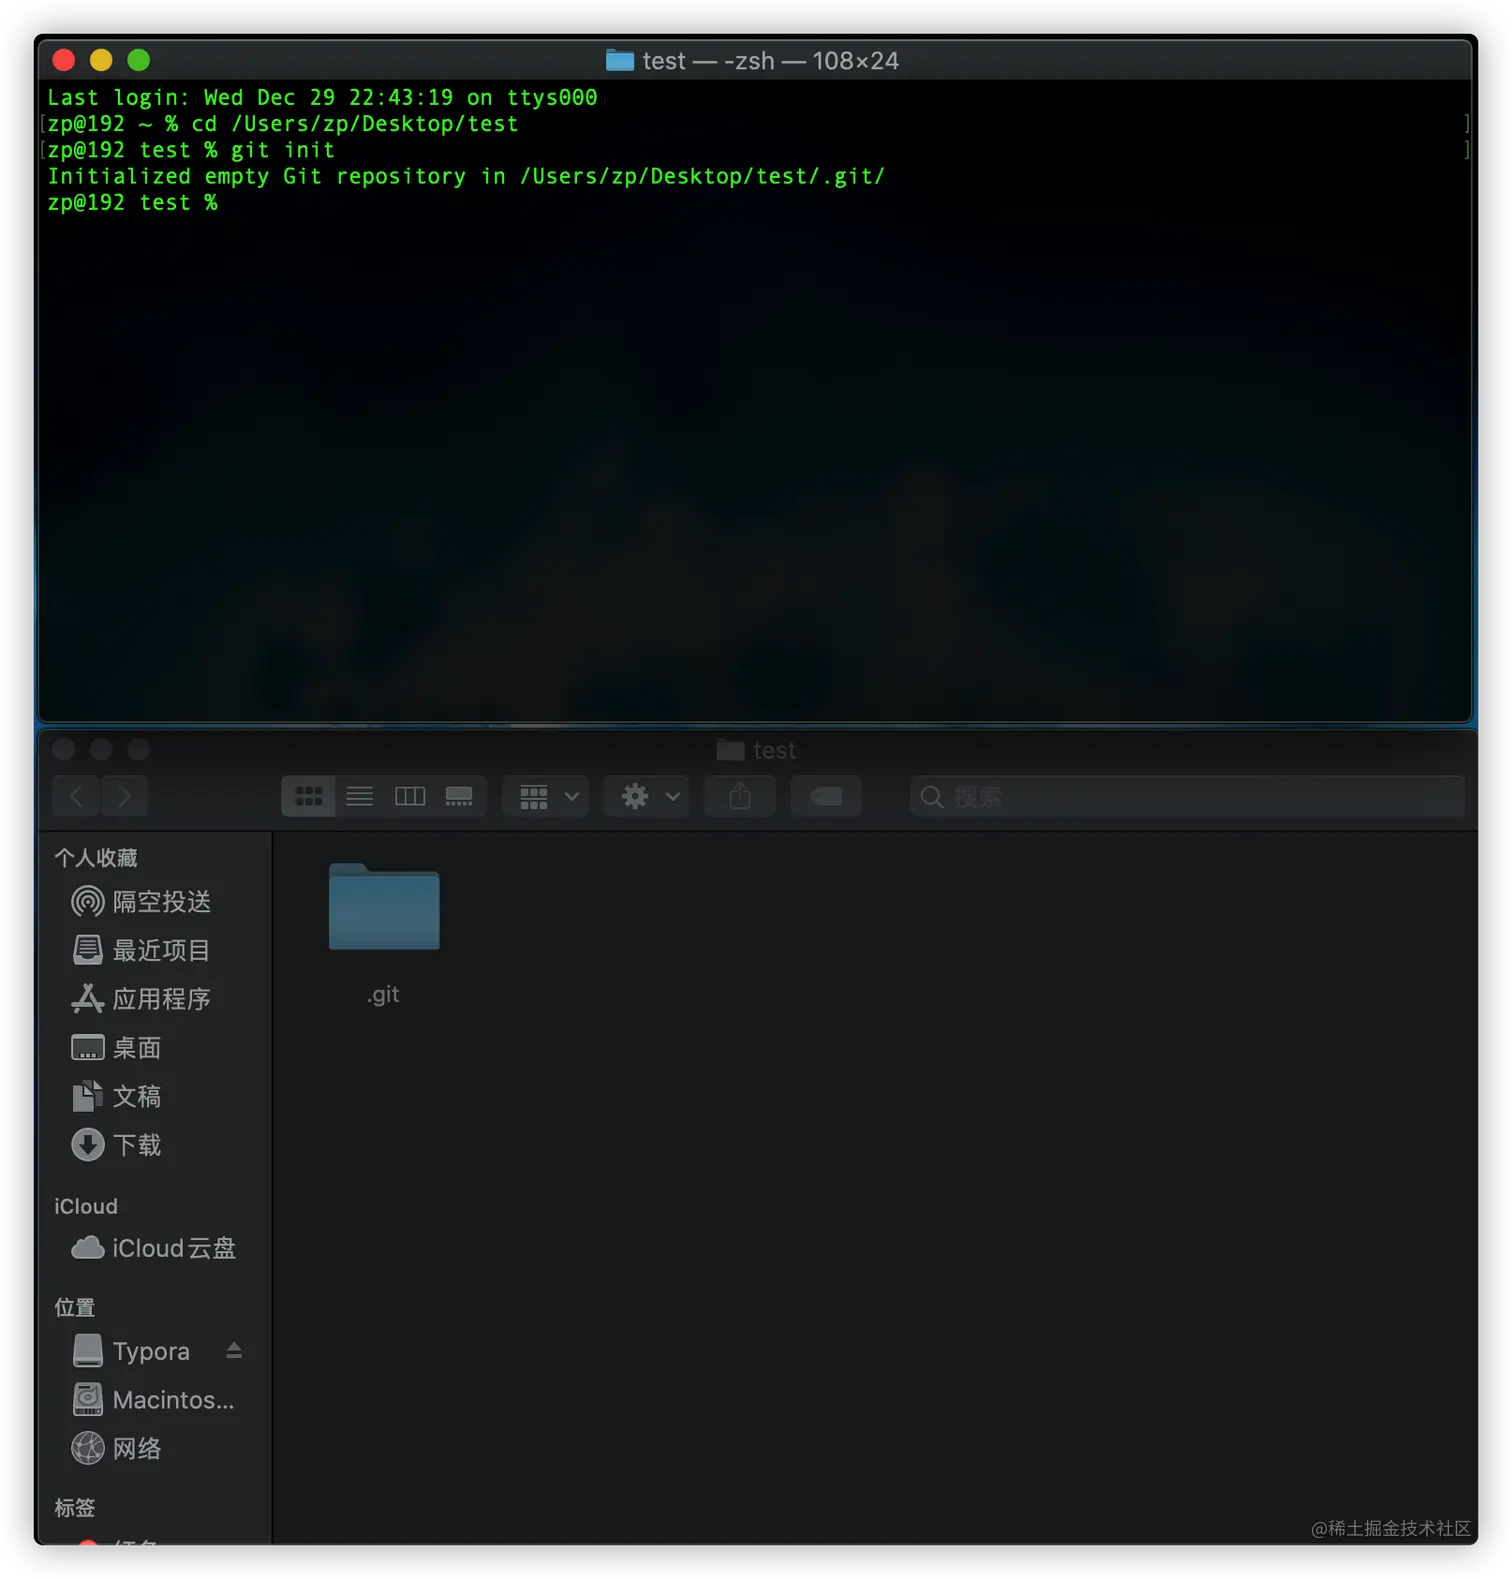
Task: Select the Typora volume in the sidebar
Action: [x=132, y=1351]
